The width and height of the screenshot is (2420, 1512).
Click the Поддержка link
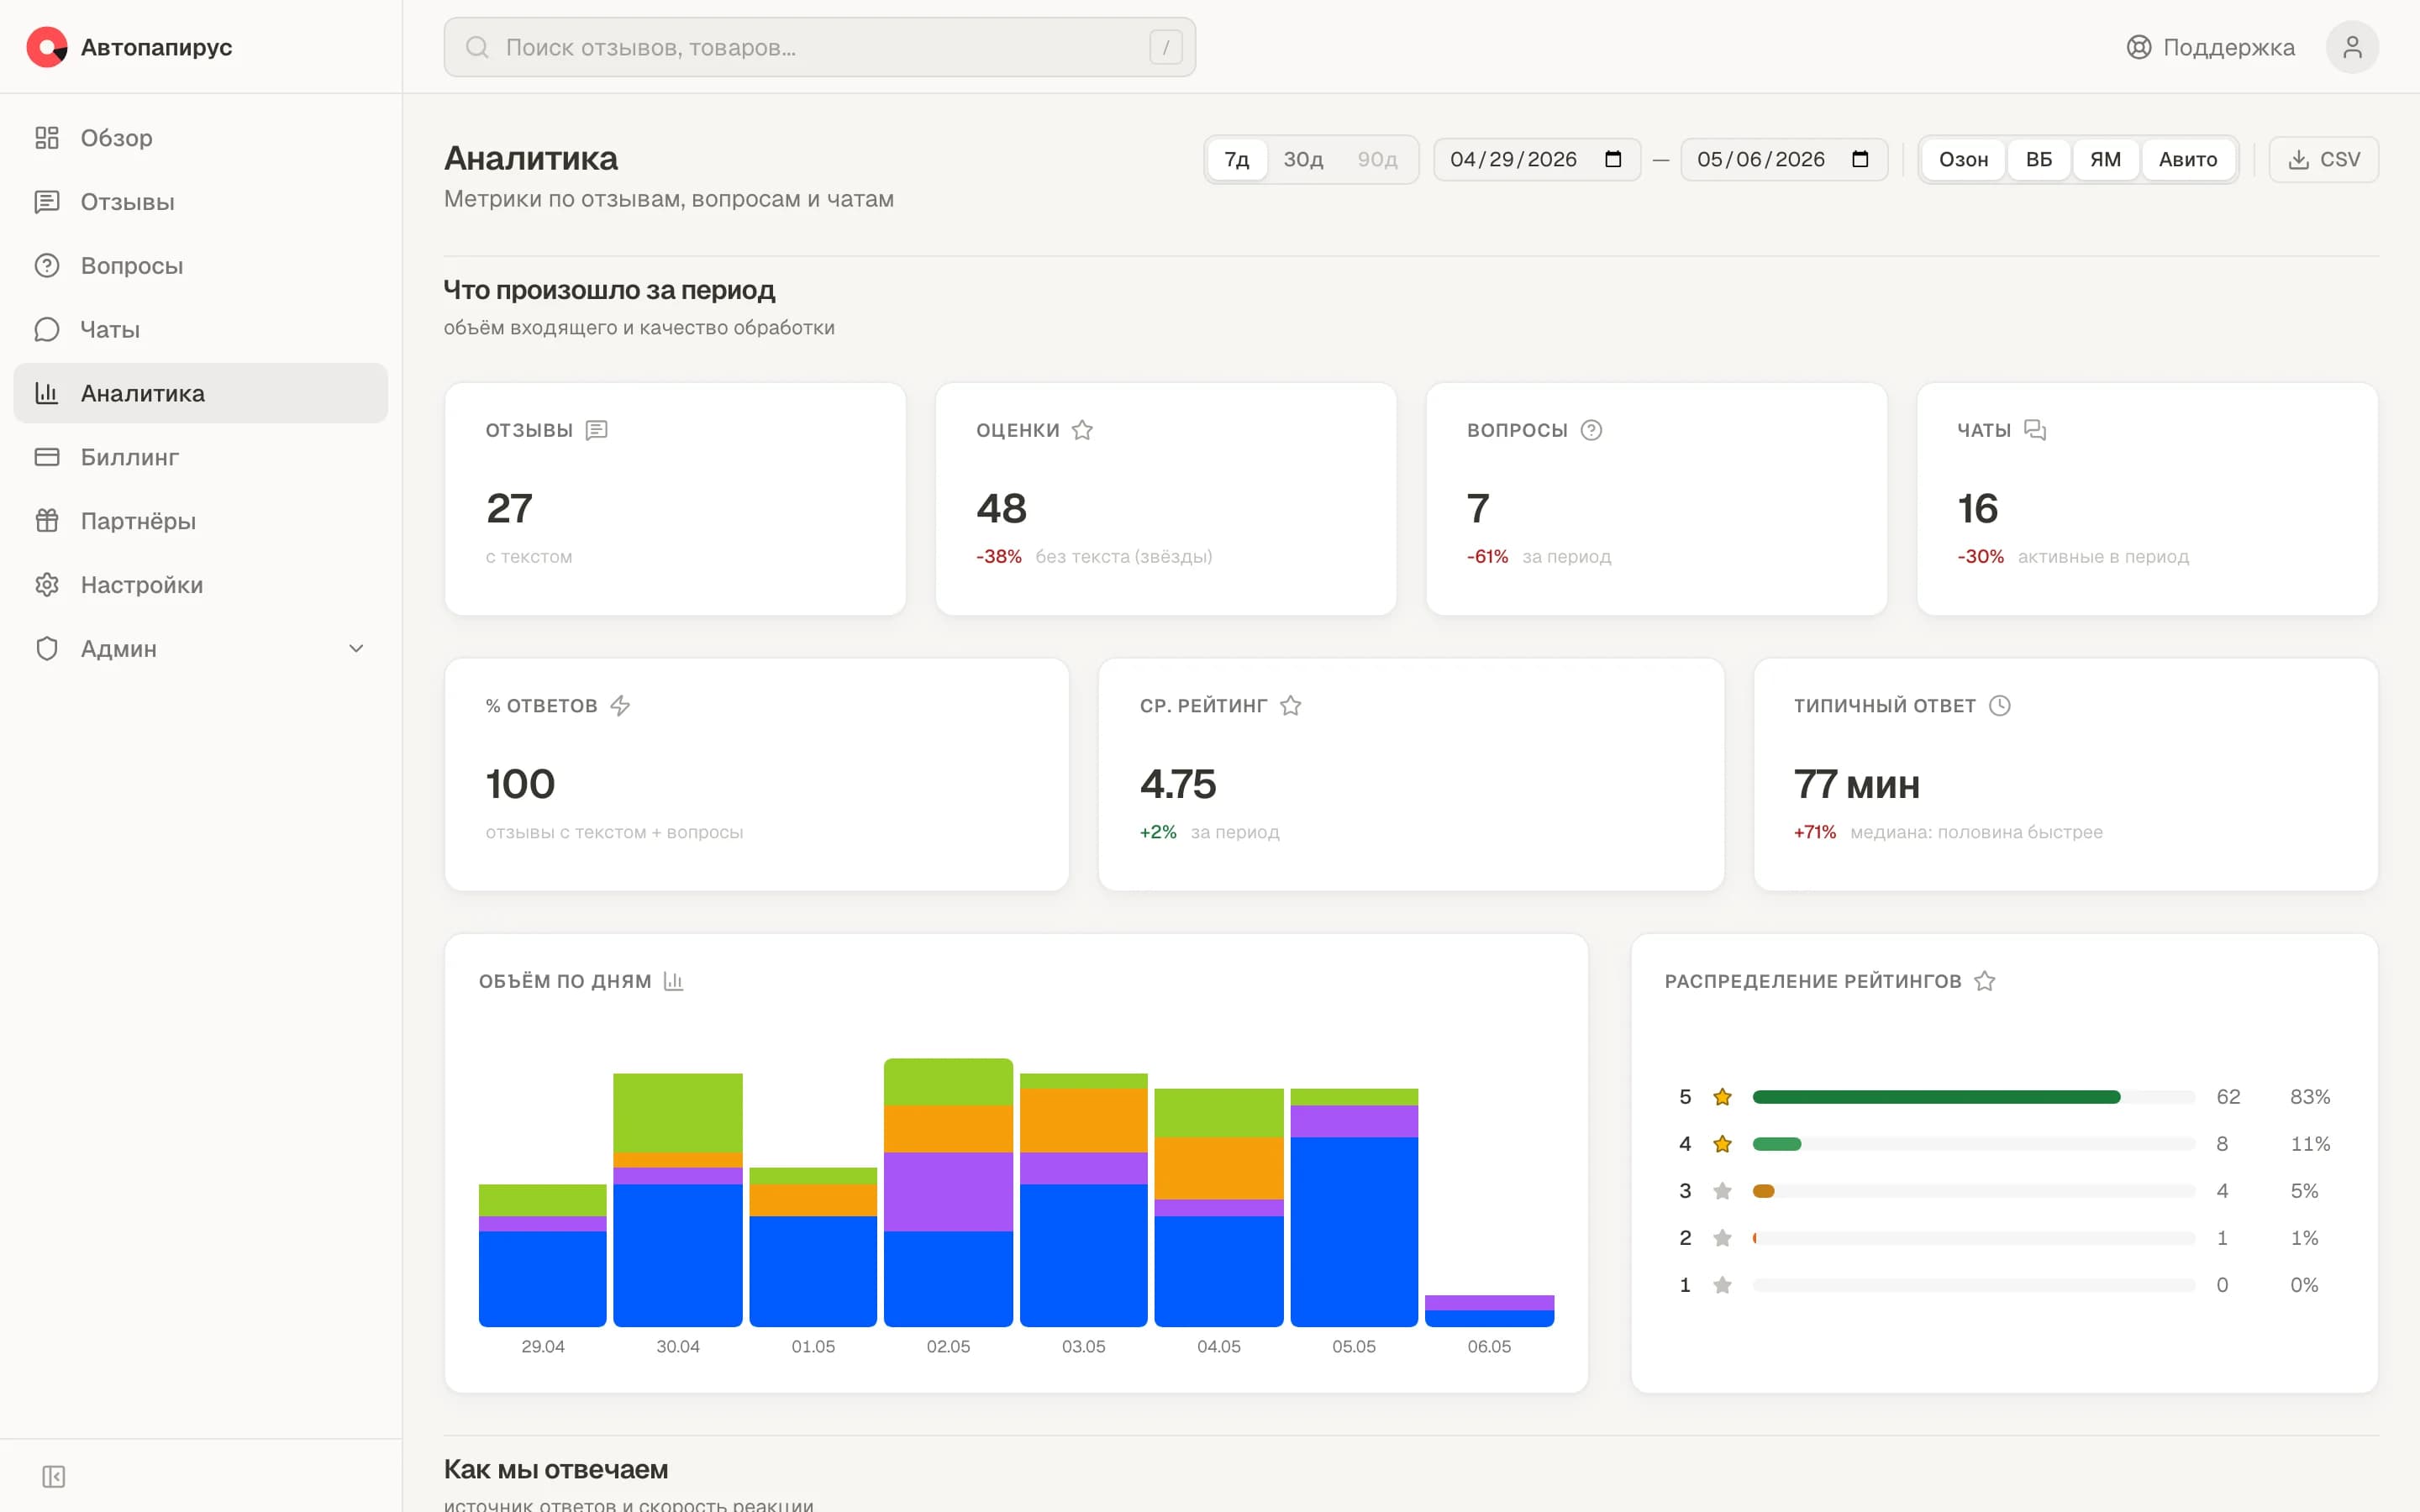2210,47
